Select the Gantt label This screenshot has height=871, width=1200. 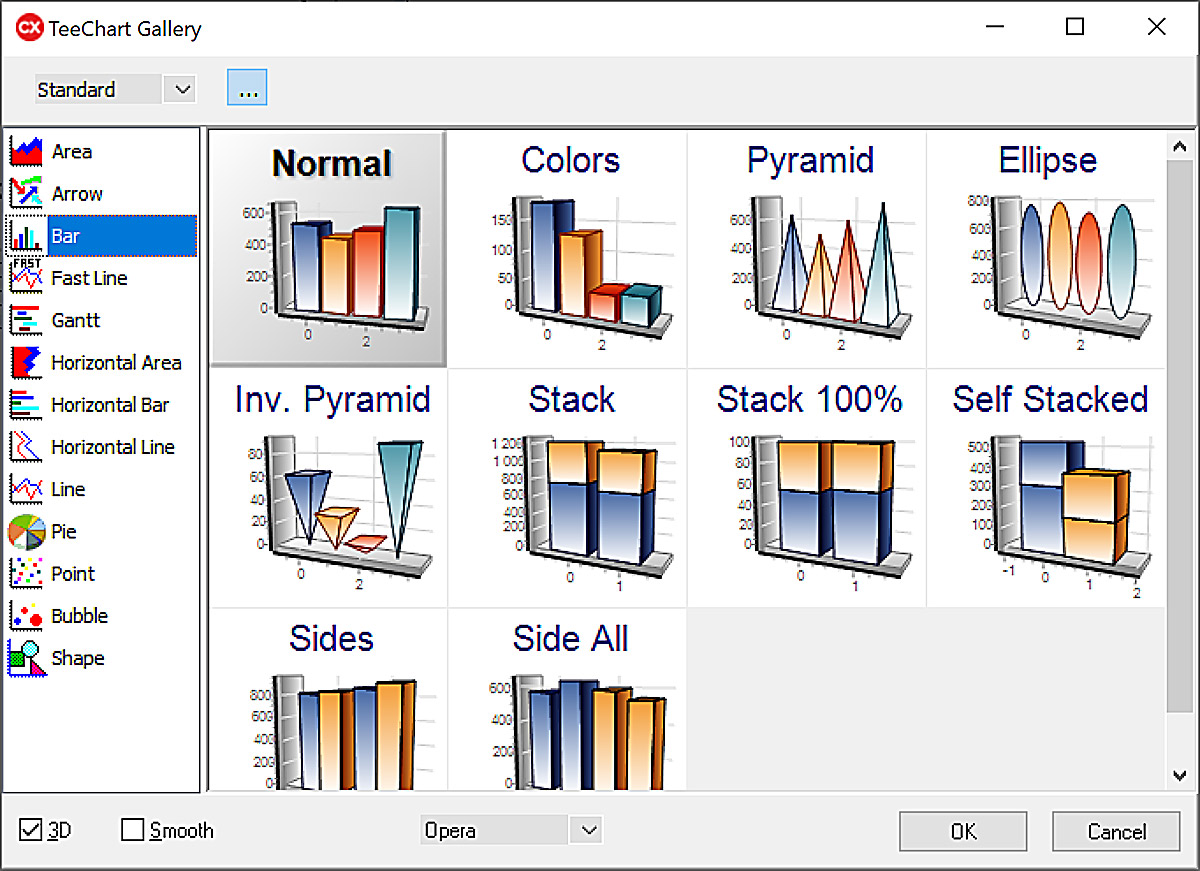[x=76, y=320]
